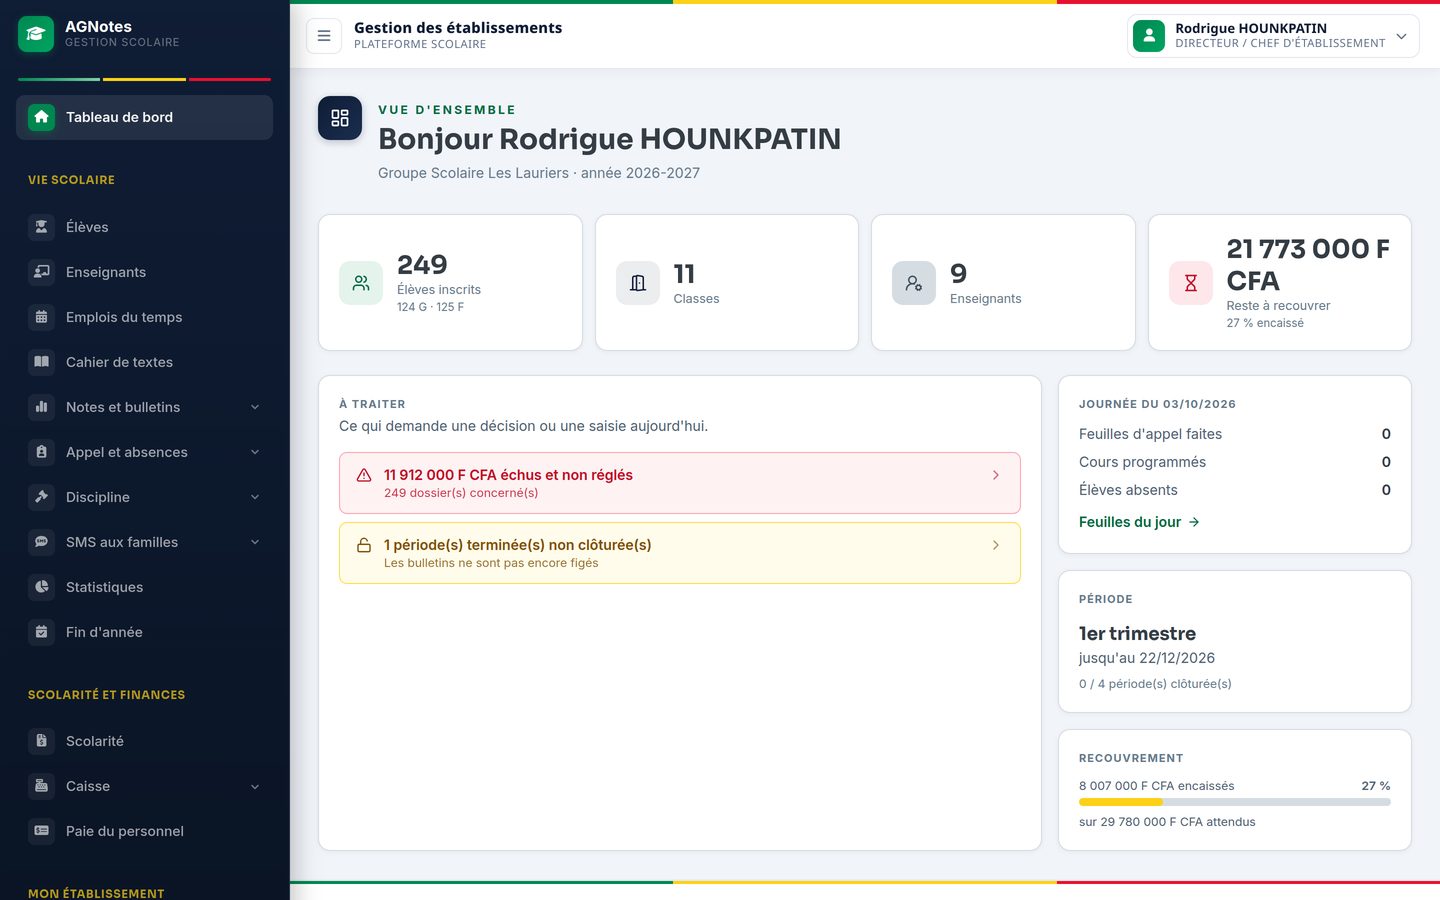Click the Emplois du temps calendar icon
The width and height of the screenshot is (1440, 900).
(41, 317)
